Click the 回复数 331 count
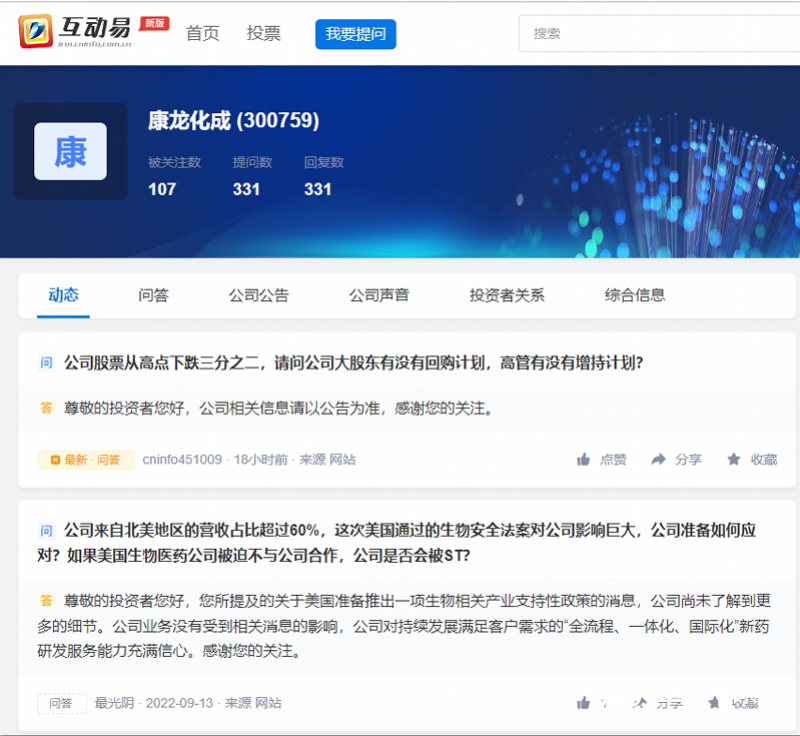This screenshot has height=736, width=800. [x=323, y=176]
